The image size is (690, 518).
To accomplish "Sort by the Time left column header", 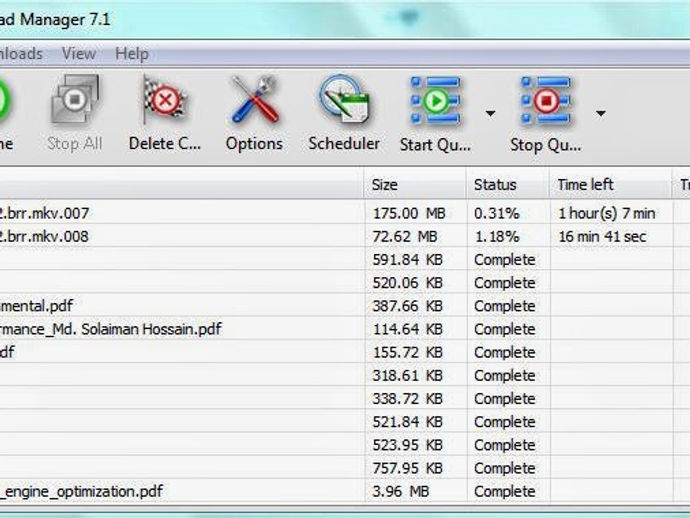I will pyautogui.click(x=611, y=184).
